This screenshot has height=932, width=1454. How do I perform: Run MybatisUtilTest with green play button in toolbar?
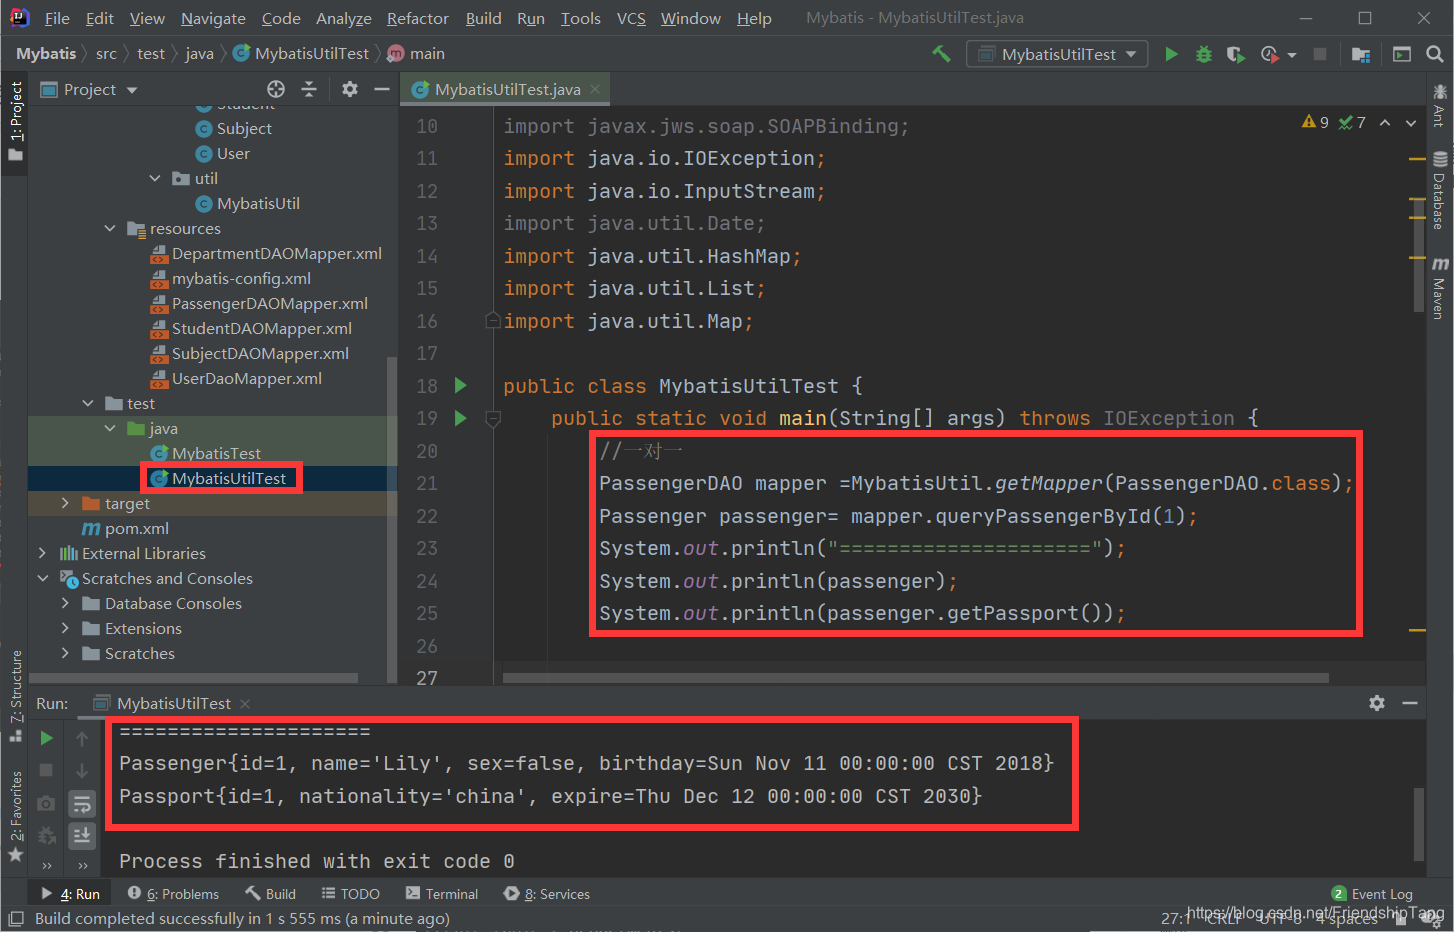[x=1171, y=54]
